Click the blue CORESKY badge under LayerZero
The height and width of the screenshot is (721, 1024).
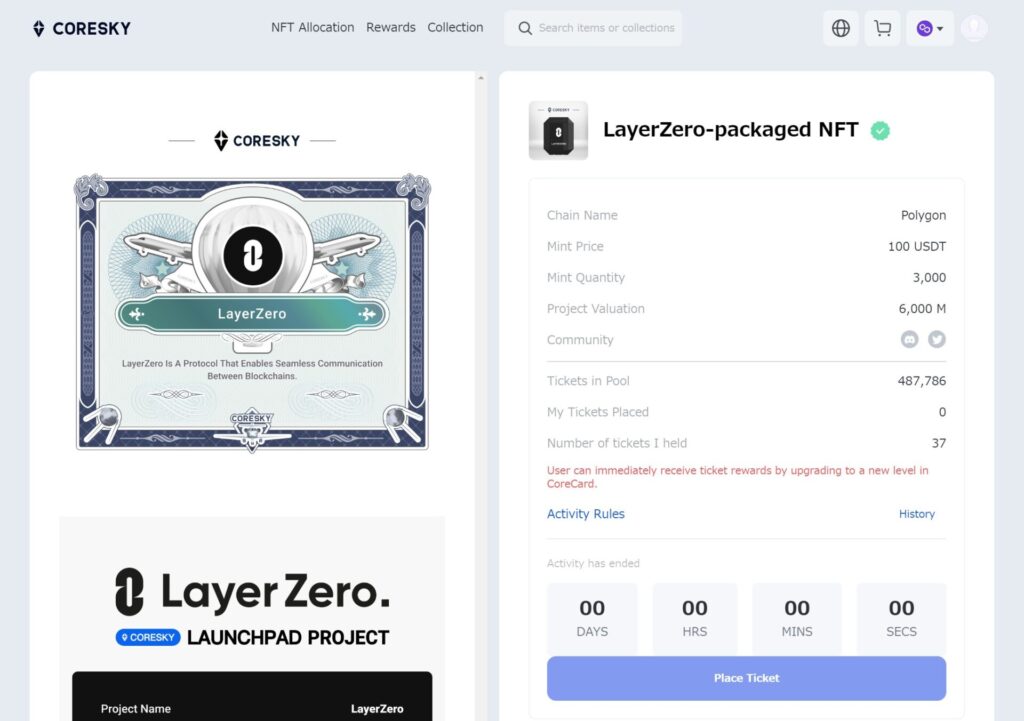point(148,637)
